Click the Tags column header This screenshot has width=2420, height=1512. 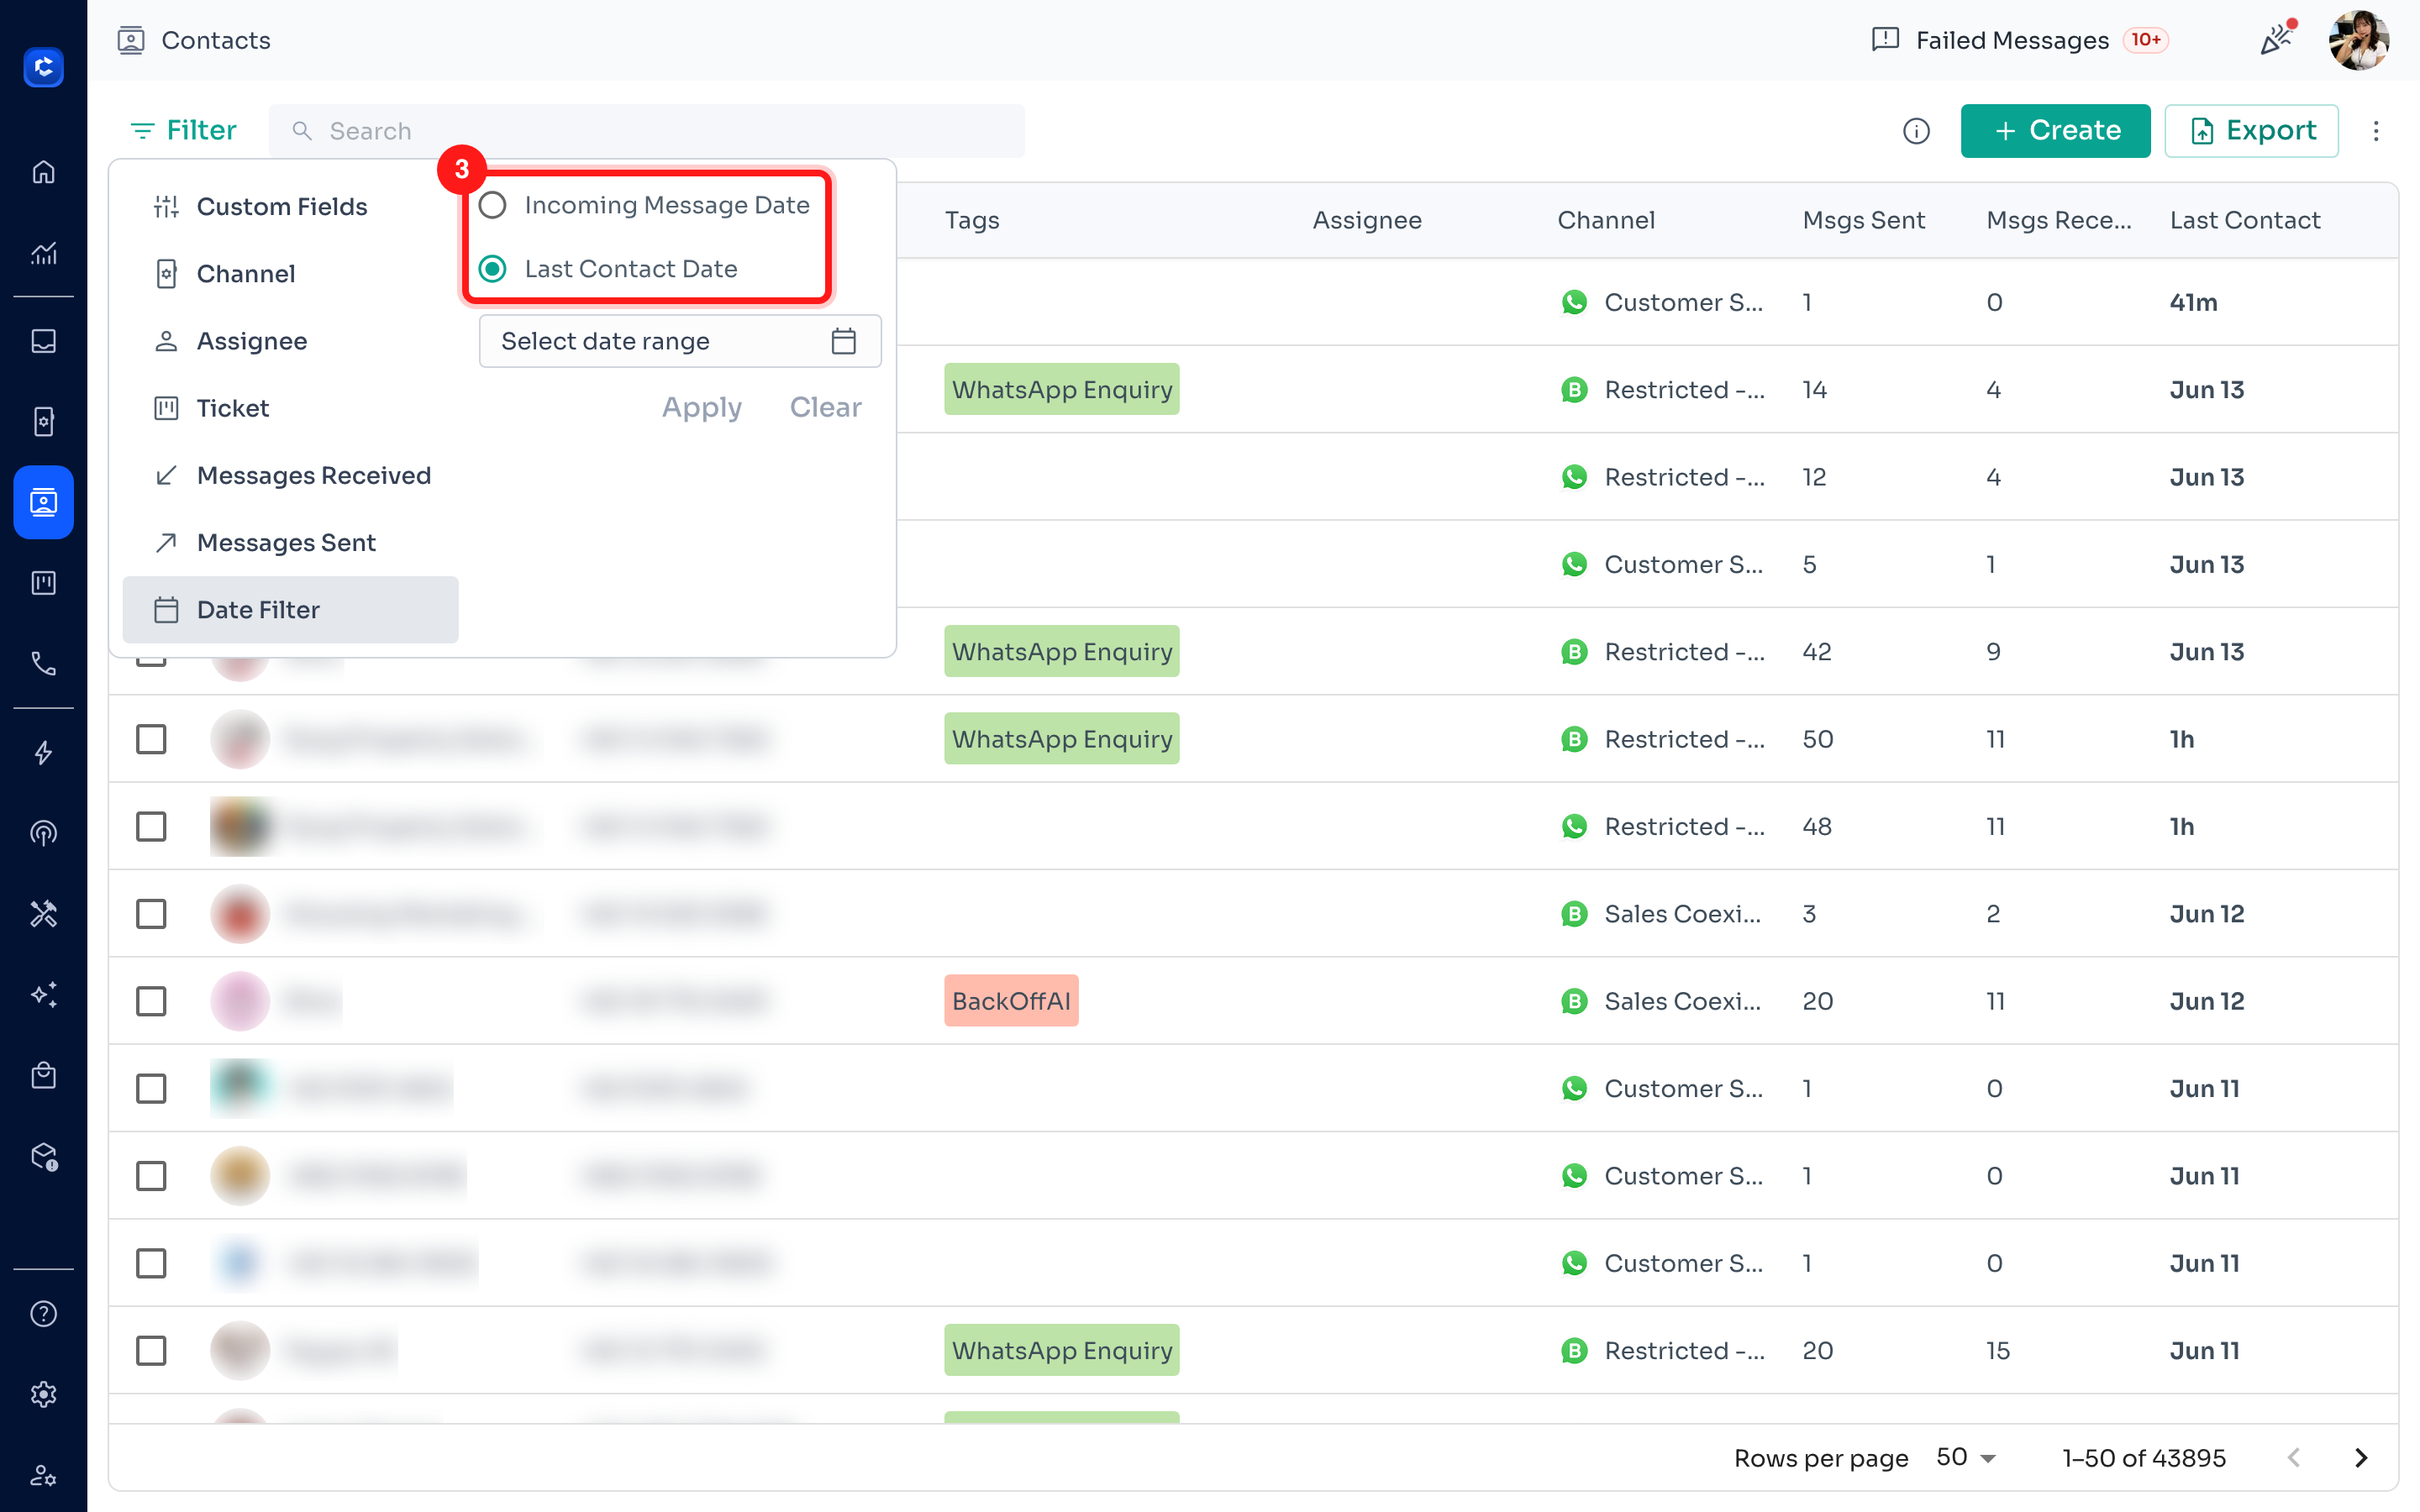tap(972, 220)
